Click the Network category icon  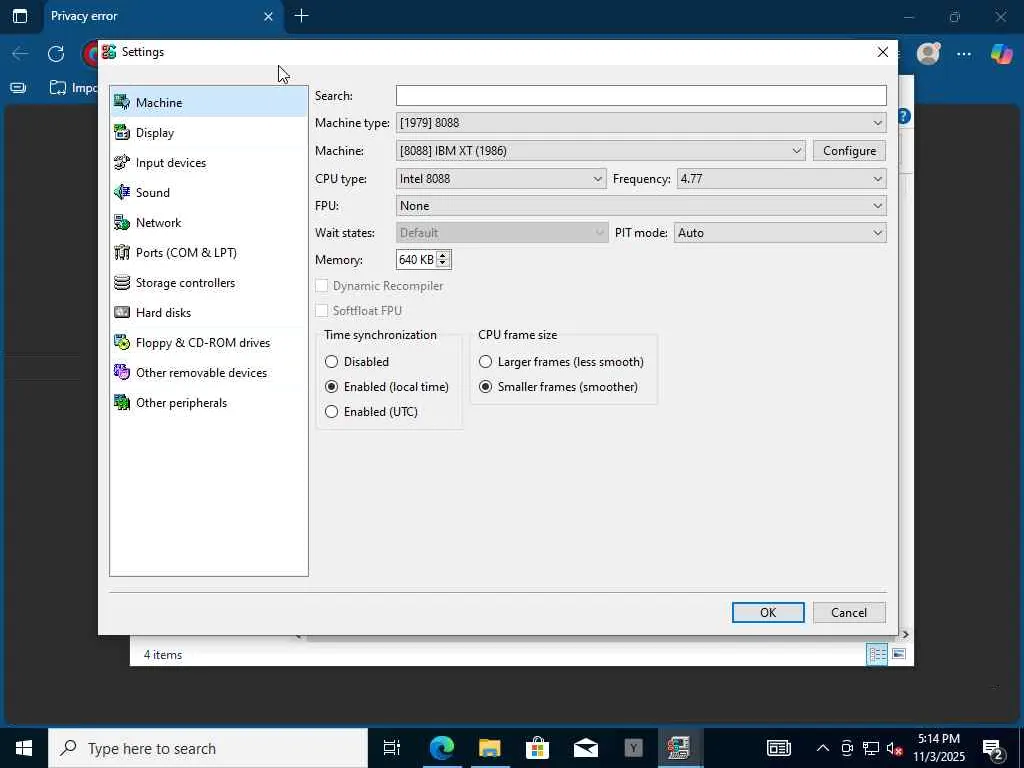pyautogui.click(x=122, y=223)
